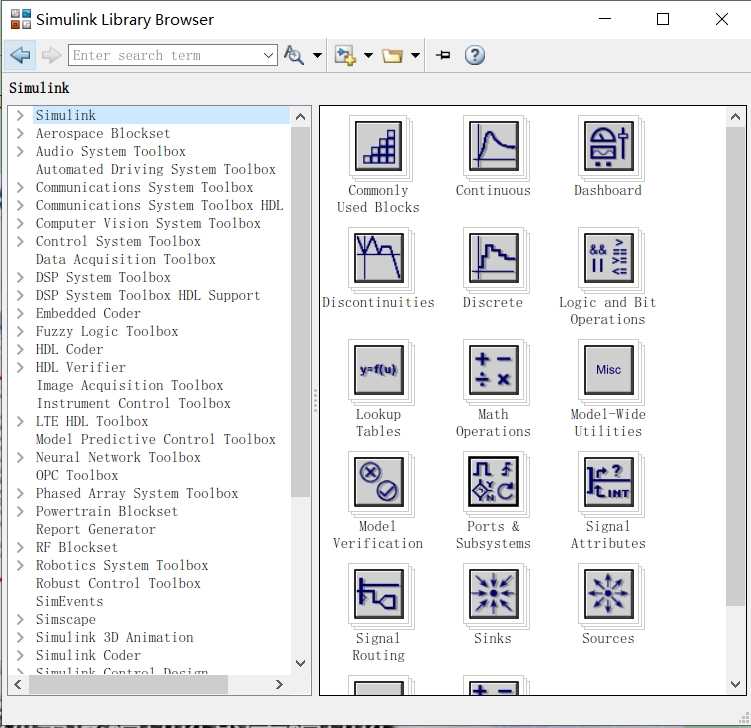Expand the Robotics System Toolbox node

click(x=20, y=565)
